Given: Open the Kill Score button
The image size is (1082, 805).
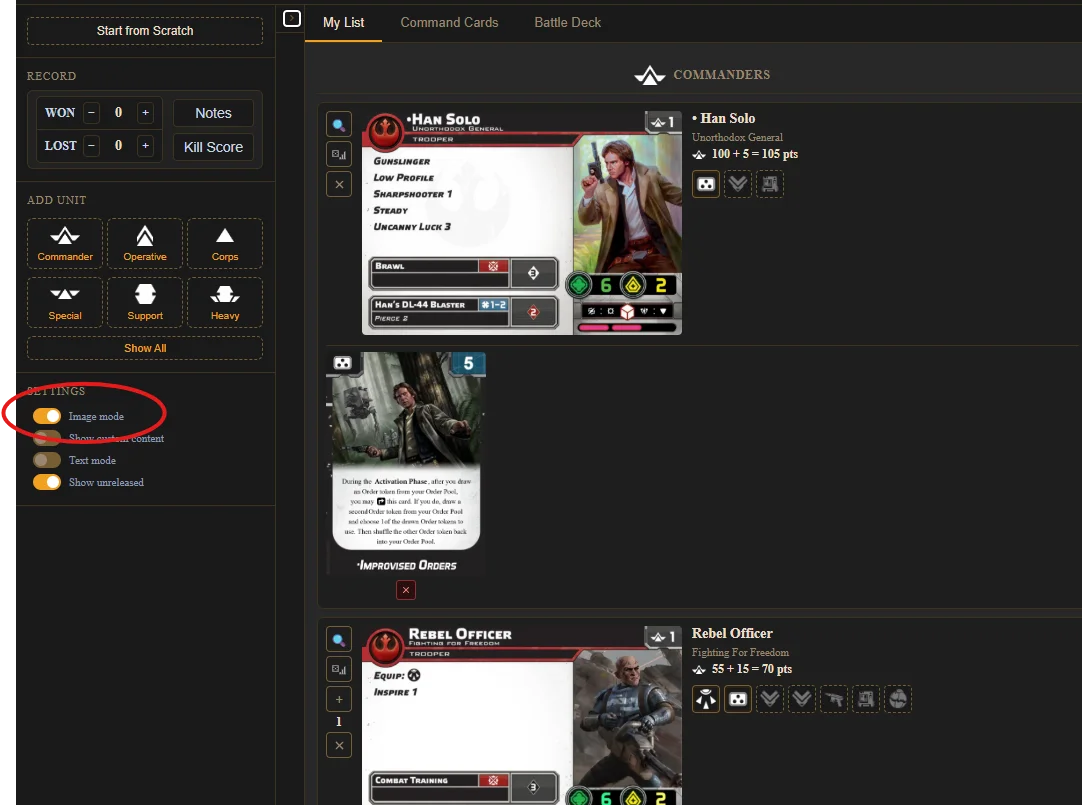Looking at the screenshot, I should [213, 146].
